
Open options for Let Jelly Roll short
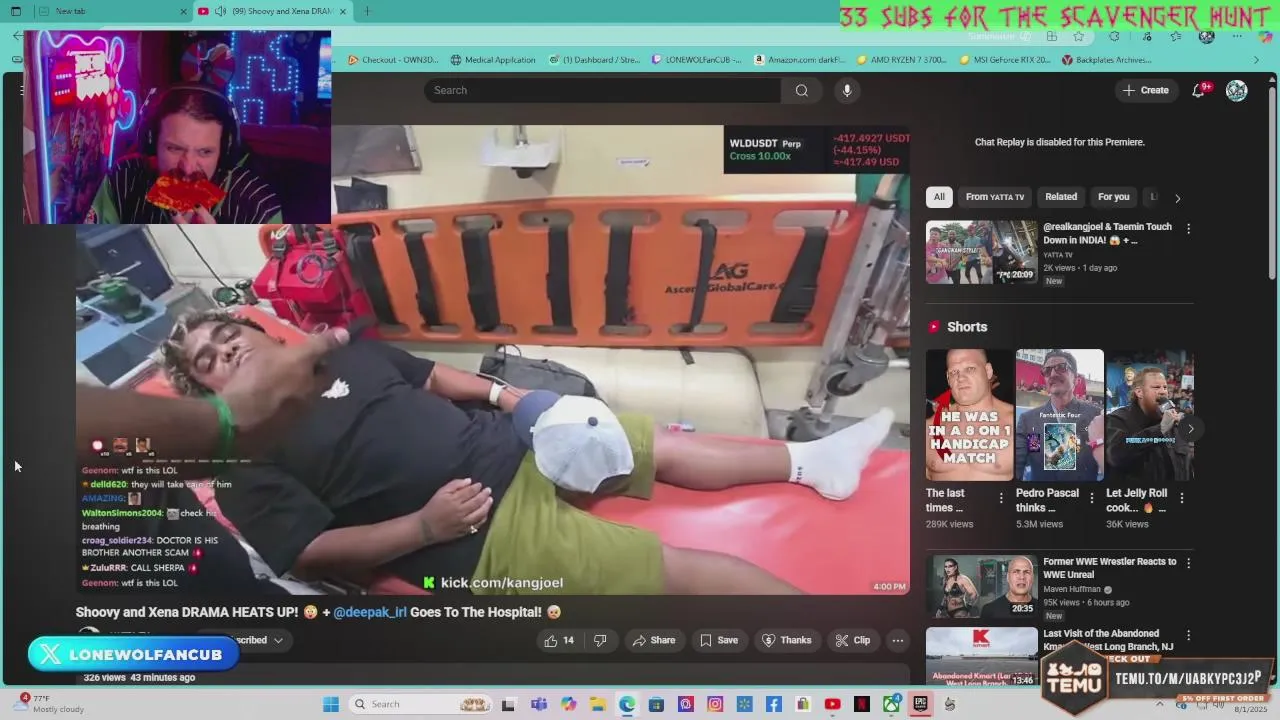pos(1181,497)
